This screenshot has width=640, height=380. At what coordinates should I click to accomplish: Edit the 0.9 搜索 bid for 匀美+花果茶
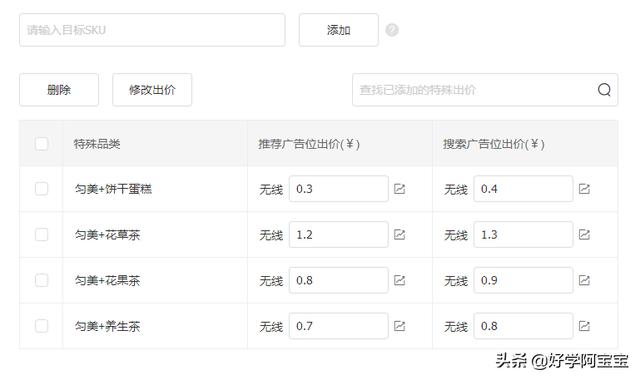click(523, 280)
